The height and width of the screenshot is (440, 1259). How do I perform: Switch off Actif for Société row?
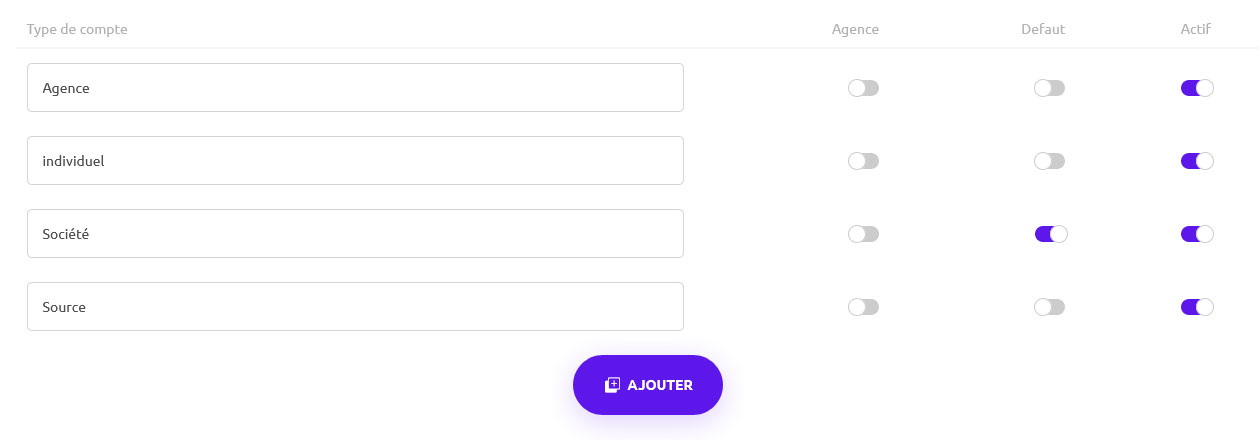pos(1196,234)
